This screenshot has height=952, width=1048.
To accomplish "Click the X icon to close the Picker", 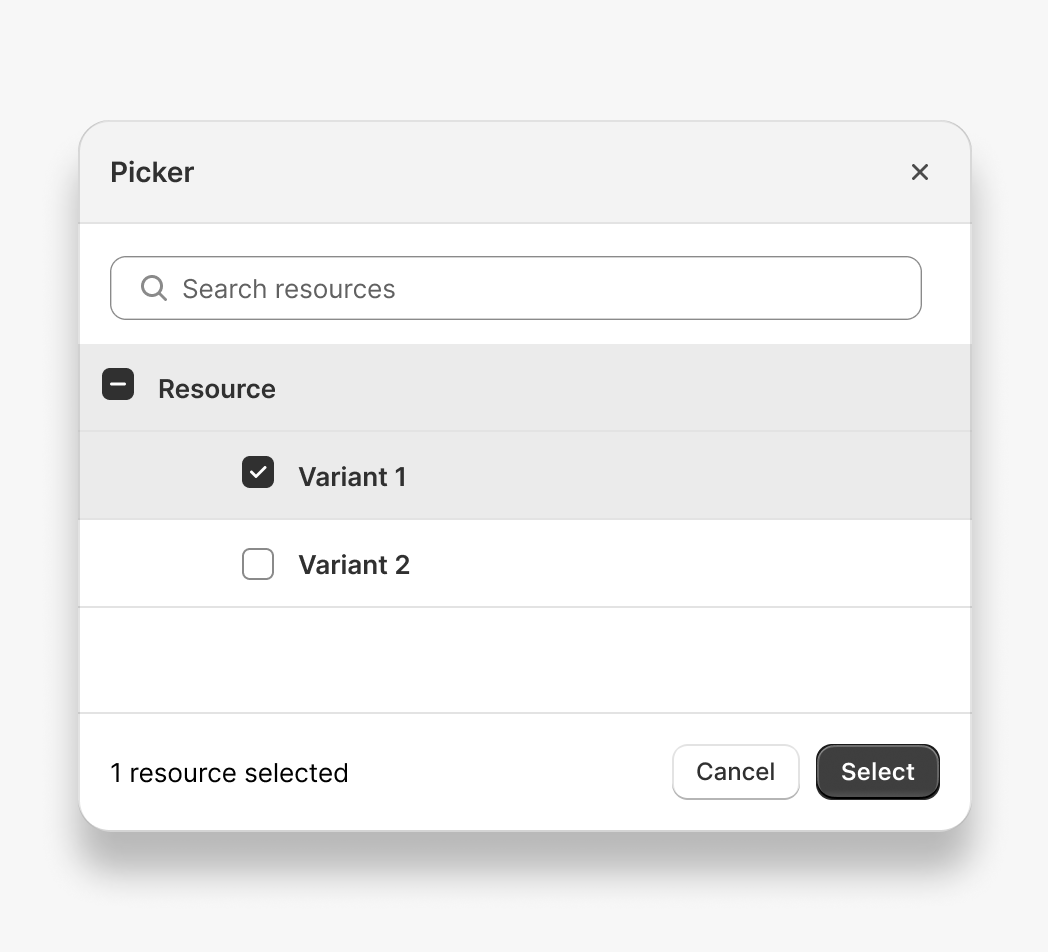I will coord(920,172).
